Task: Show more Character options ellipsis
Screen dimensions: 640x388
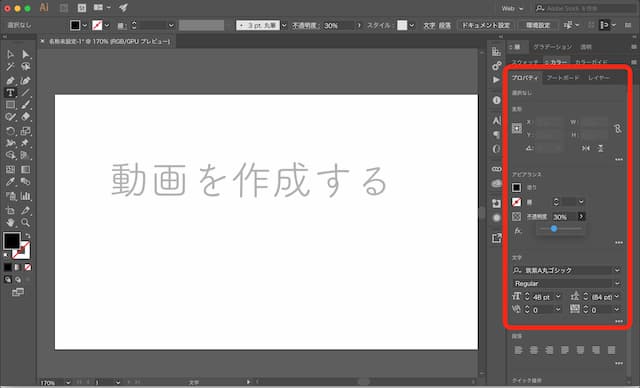Action: coord(619,321)
